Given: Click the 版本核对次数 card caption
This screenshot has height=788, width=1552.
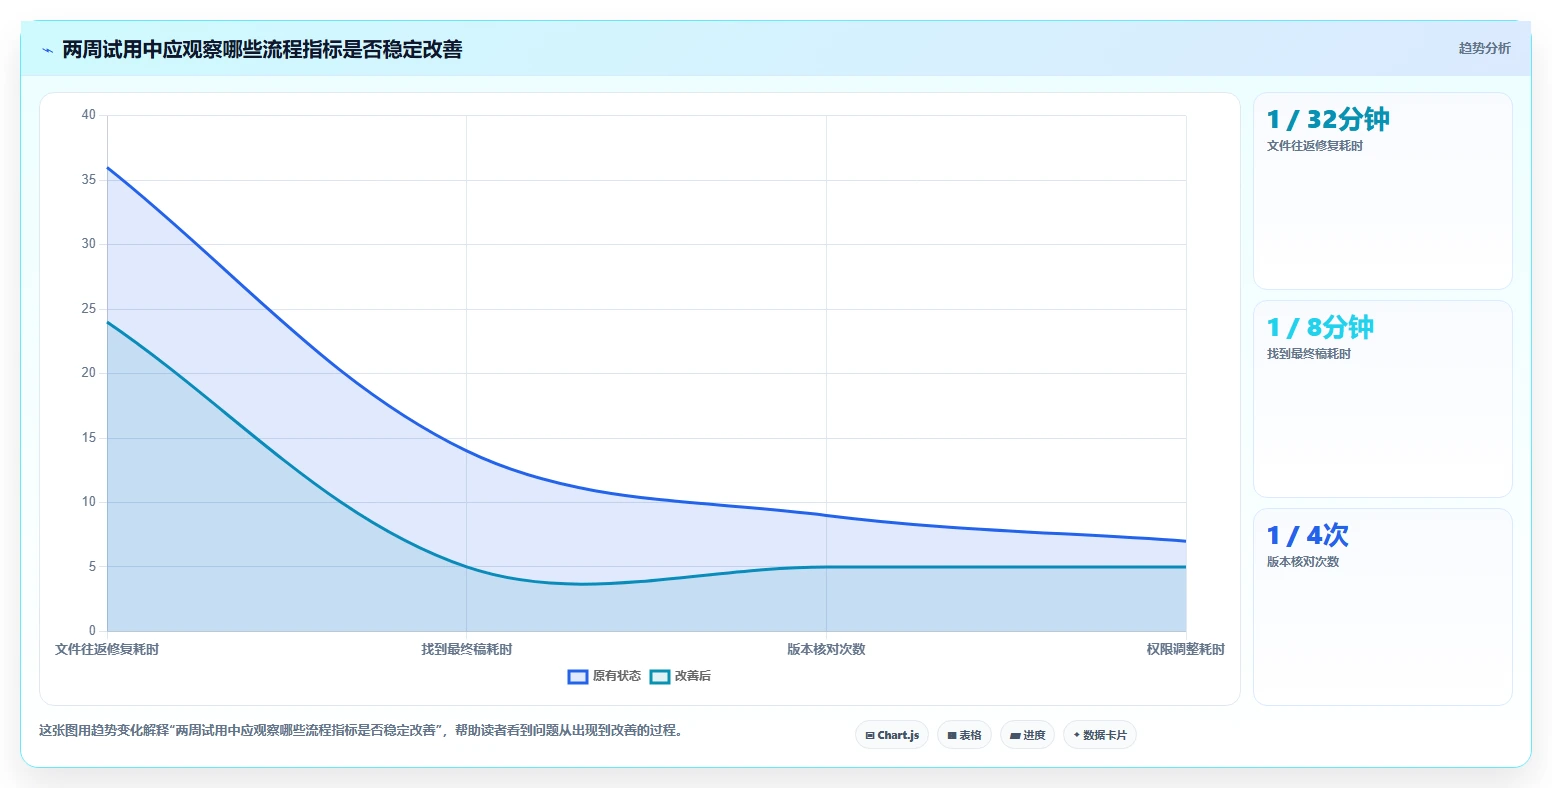Looking at the screenshot, I should pyautogui.click(x=1303, y=562).
